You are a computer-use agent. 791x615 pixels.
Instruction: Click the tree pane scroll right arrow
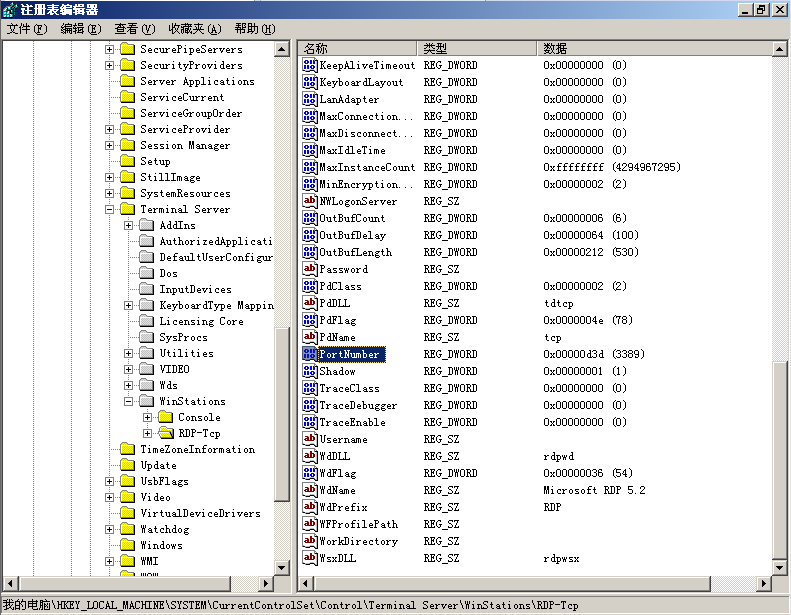[x=265, y=584]
